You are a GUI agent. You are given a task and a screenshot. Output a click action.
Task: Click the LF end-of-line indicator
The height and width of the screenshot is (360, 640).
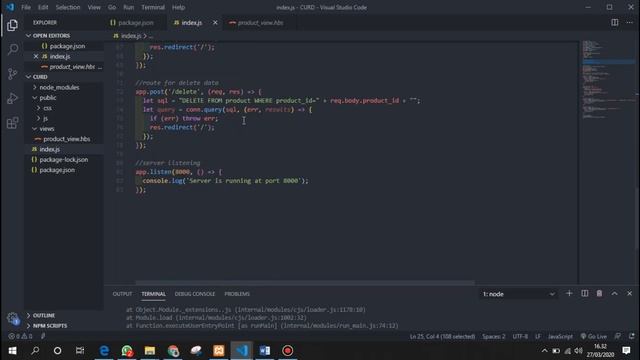[x=538, y=336]
